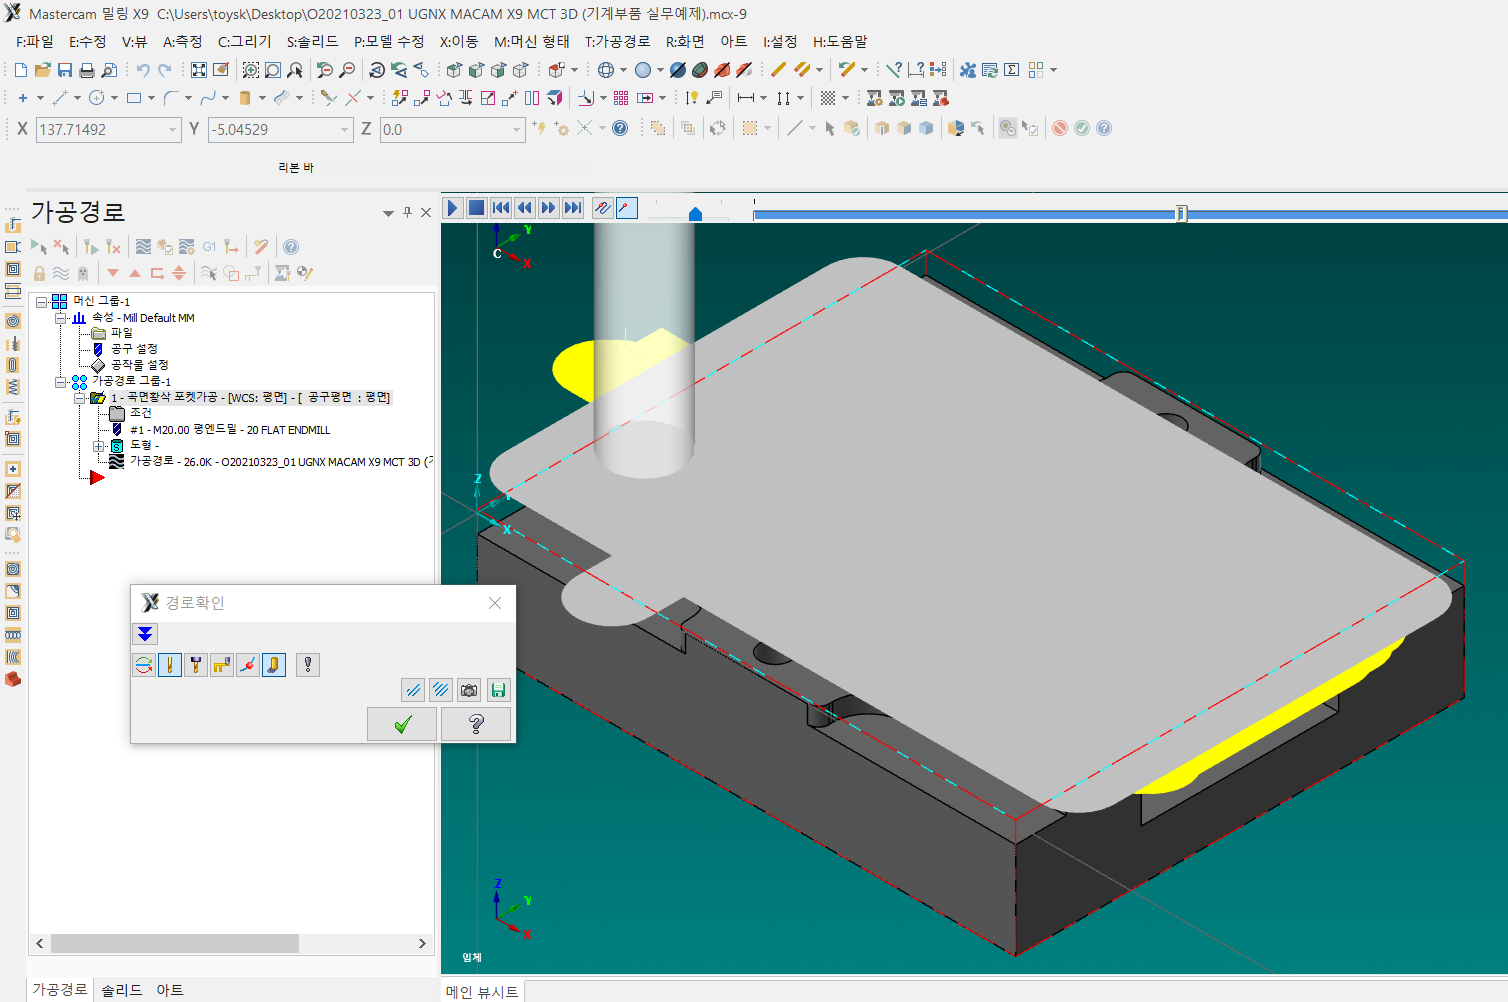Click the help icon beside the Z field

(620, 128)
